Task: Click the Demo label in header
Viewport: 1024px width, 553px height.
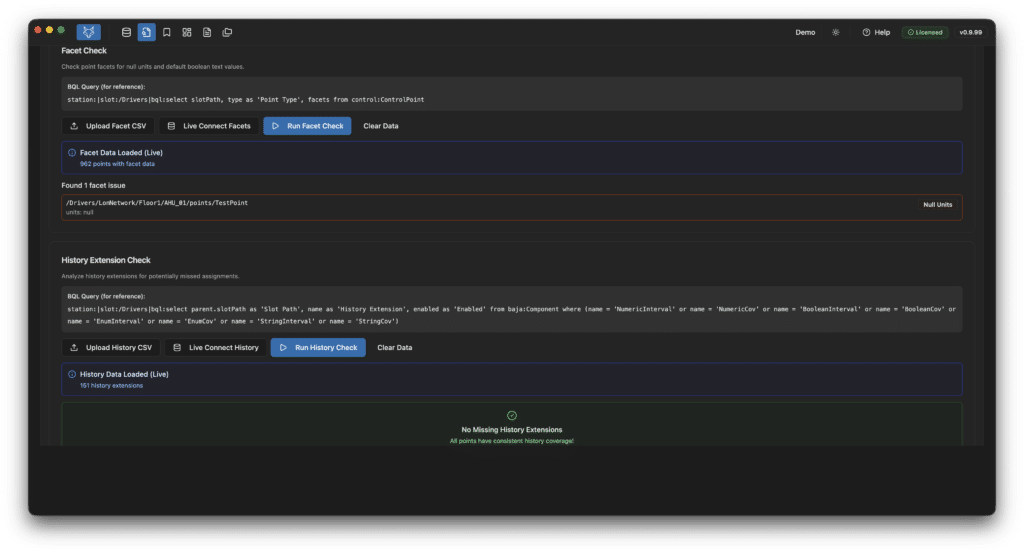Action: point(805,32)
